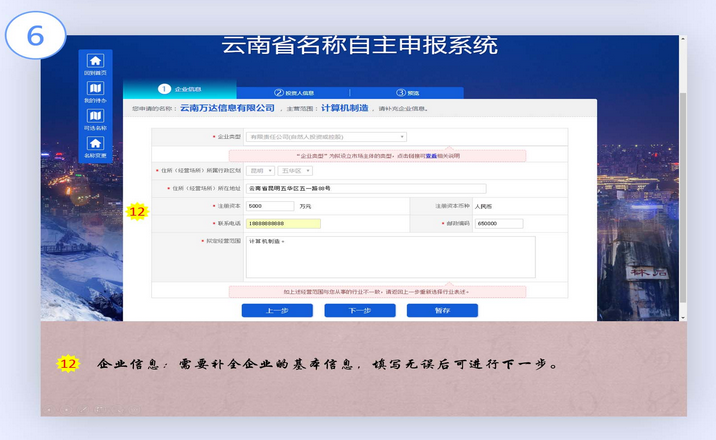Click the 上一步 button

point(277,311)
